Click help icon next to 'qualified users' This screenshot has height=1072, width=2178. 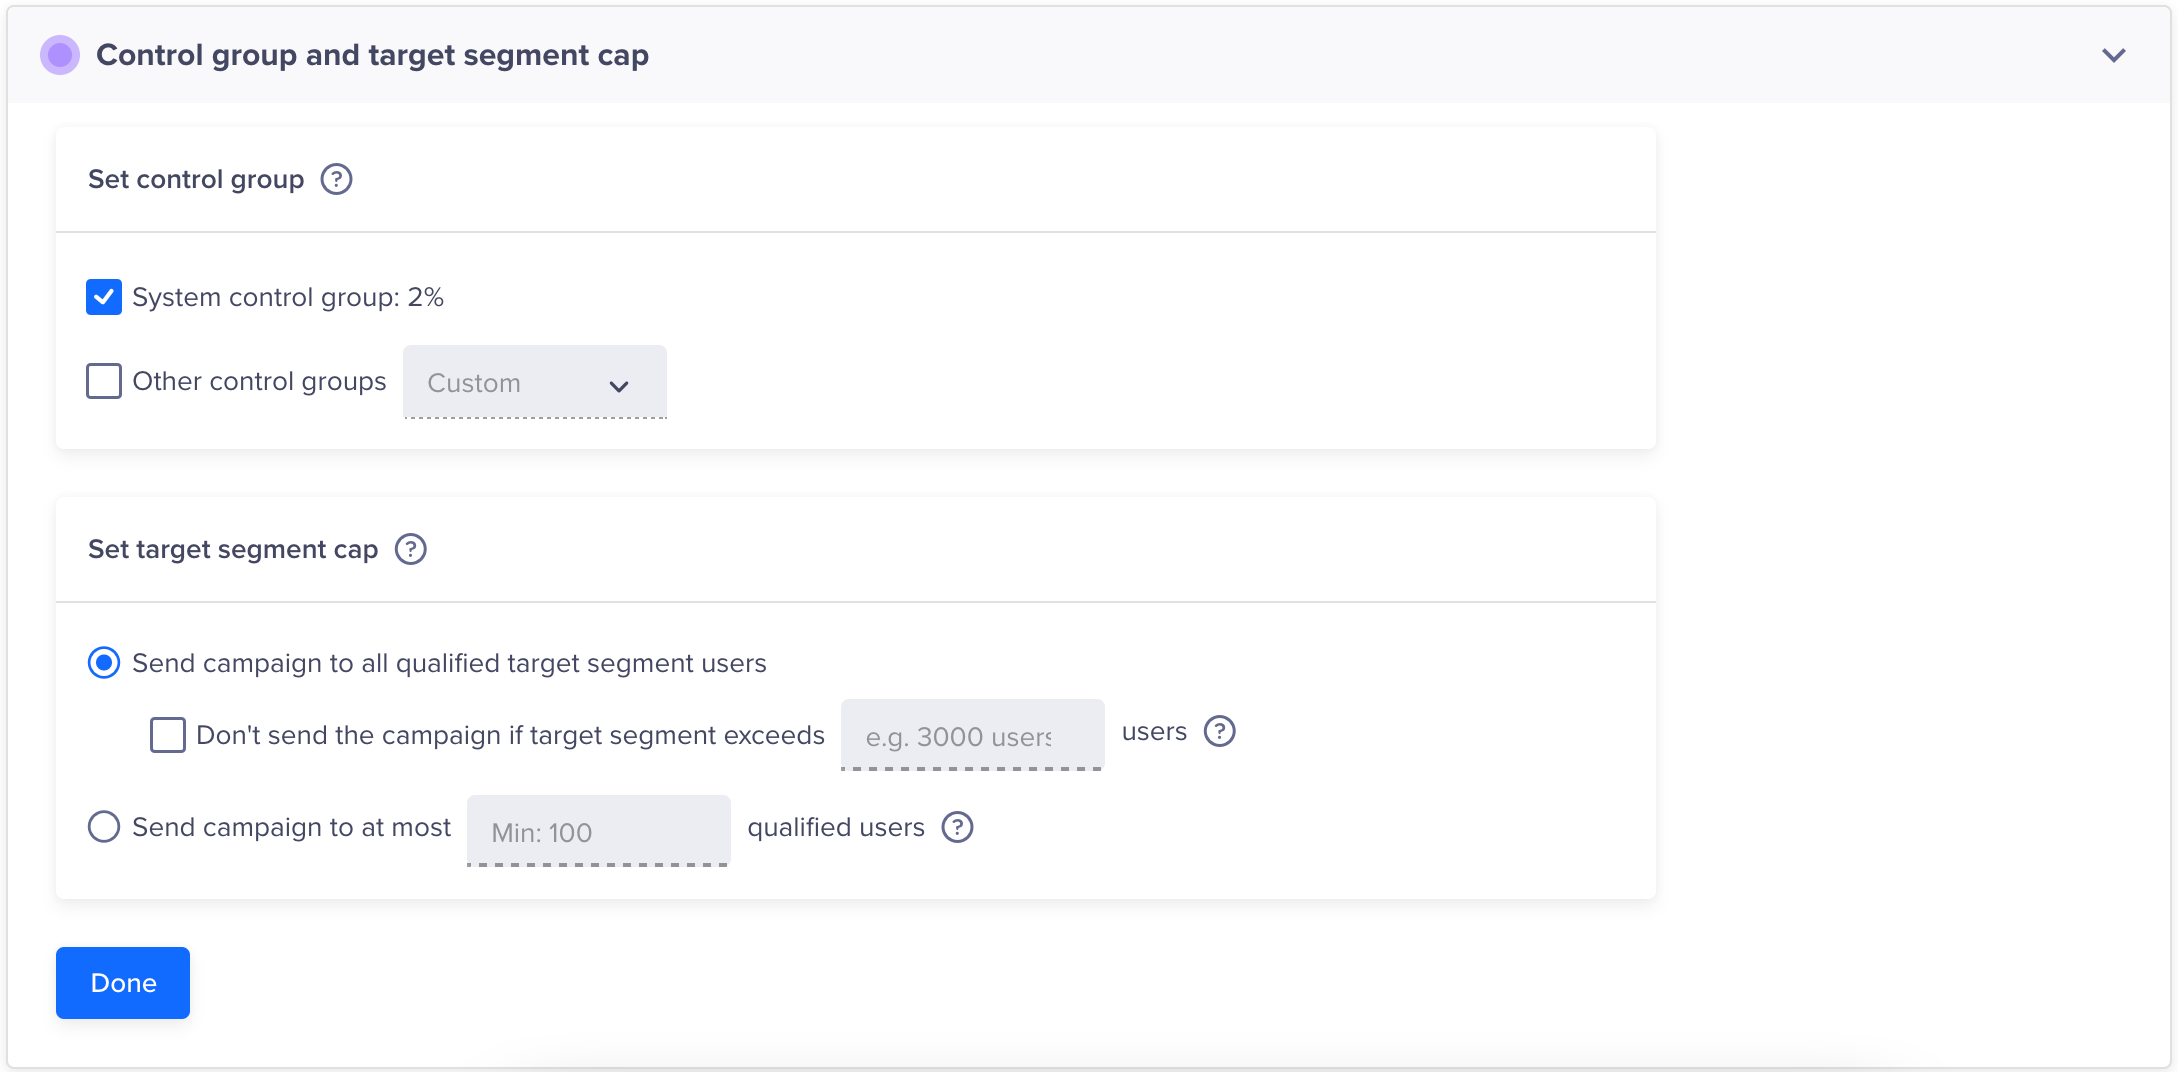click(957, 827)
